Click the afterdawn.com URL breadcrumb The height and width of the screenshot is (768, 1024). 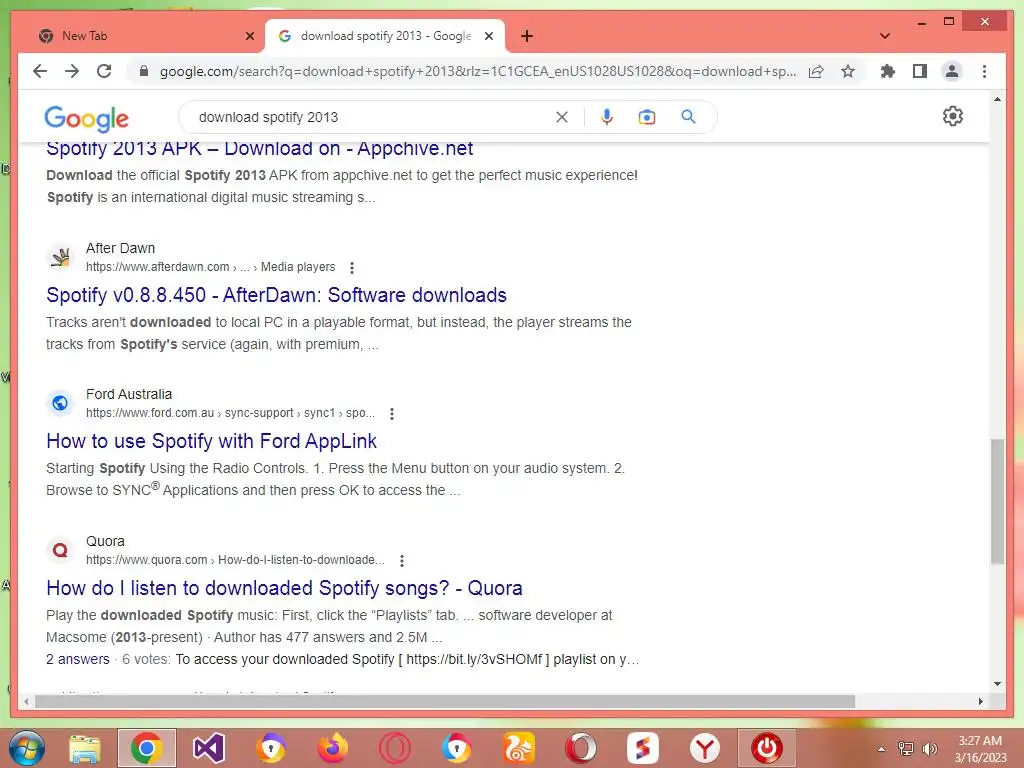click(210, 267)
